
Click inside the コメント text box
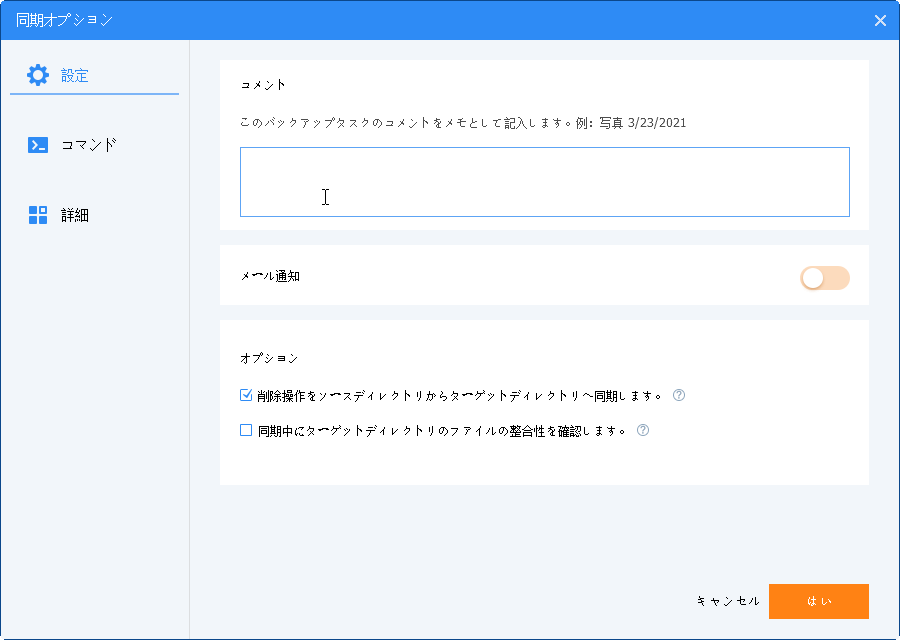point(544,182)
